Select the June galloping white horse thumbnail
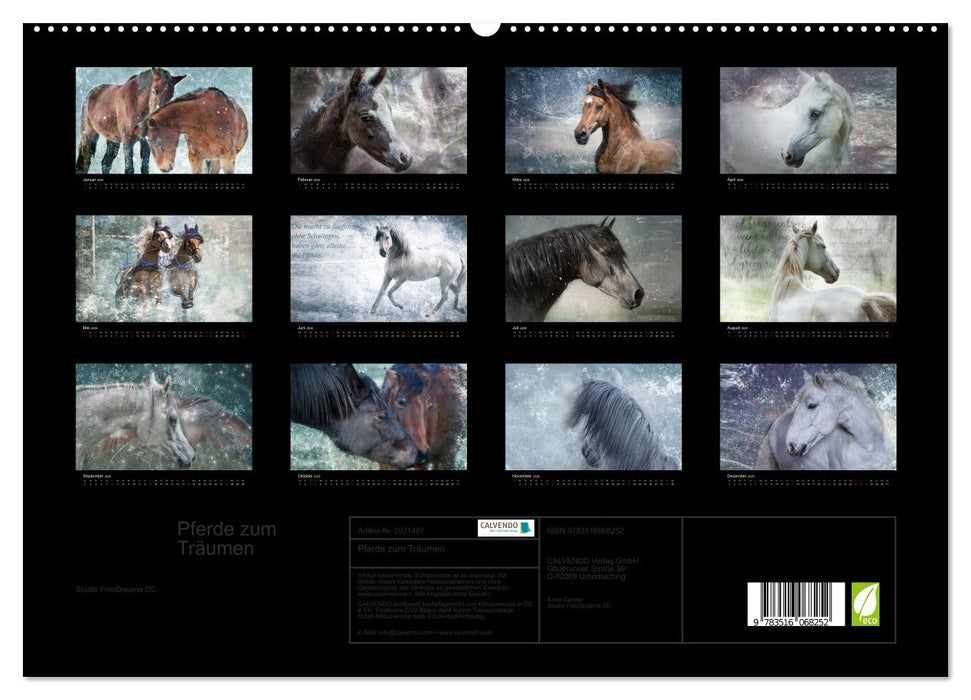 coord(378,268)
